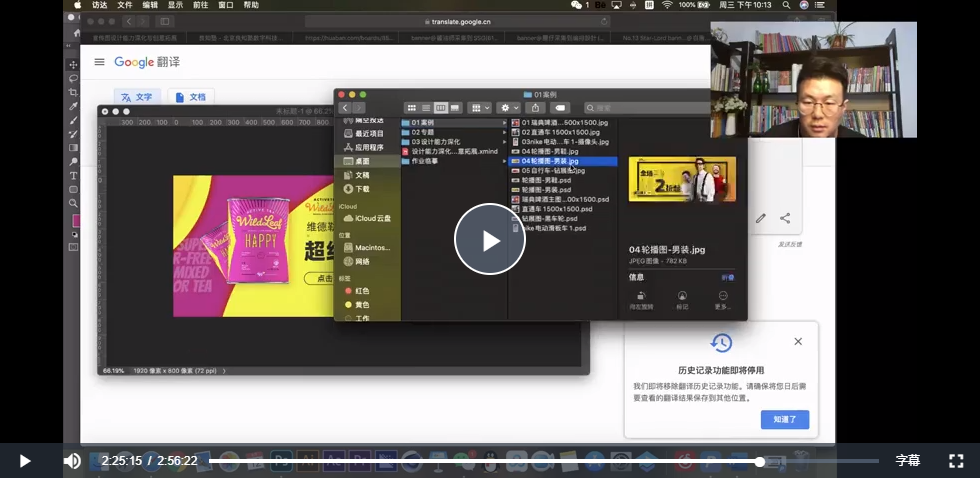The height and width of the screenshot is (478, 980).
Task: Switch Finder to column view
Action: 441,108
